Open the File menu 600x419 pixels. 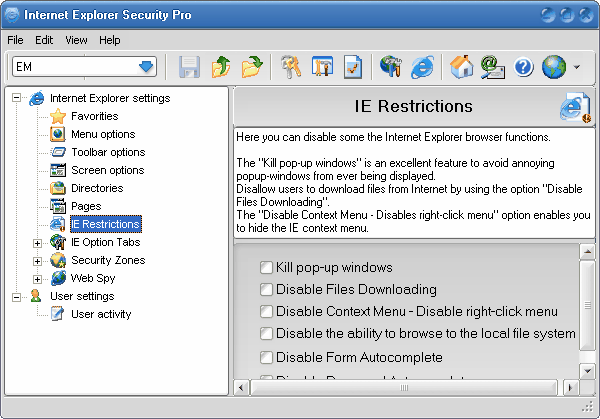pos(15,40)
